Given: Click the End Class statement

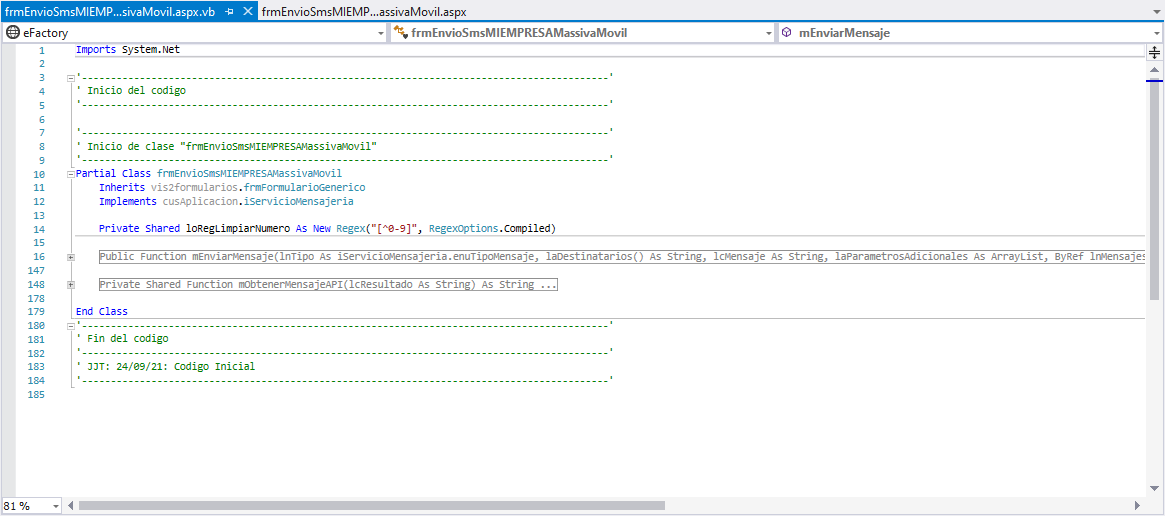Looking at the screenshot, I should (x=102, y=312).
